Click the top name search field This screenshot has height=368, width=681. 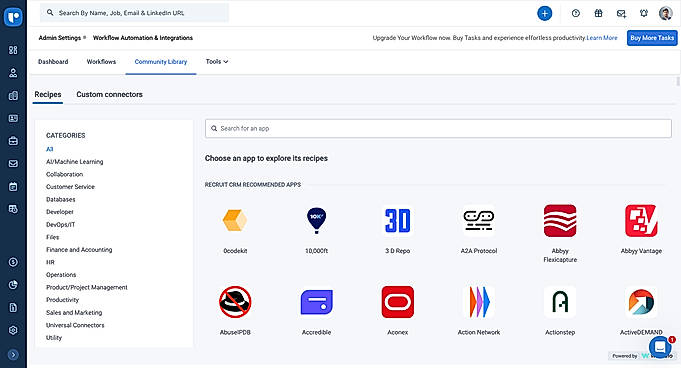pos(135,13)
